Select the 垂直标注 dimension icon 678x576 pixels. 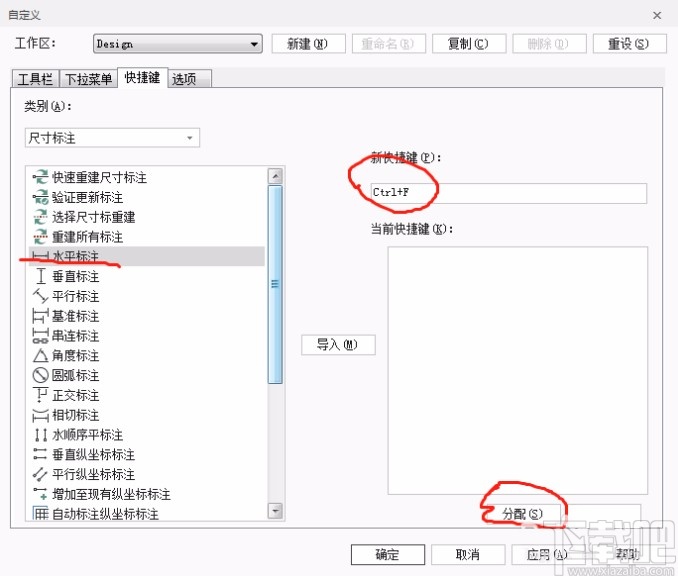(40, 276)
